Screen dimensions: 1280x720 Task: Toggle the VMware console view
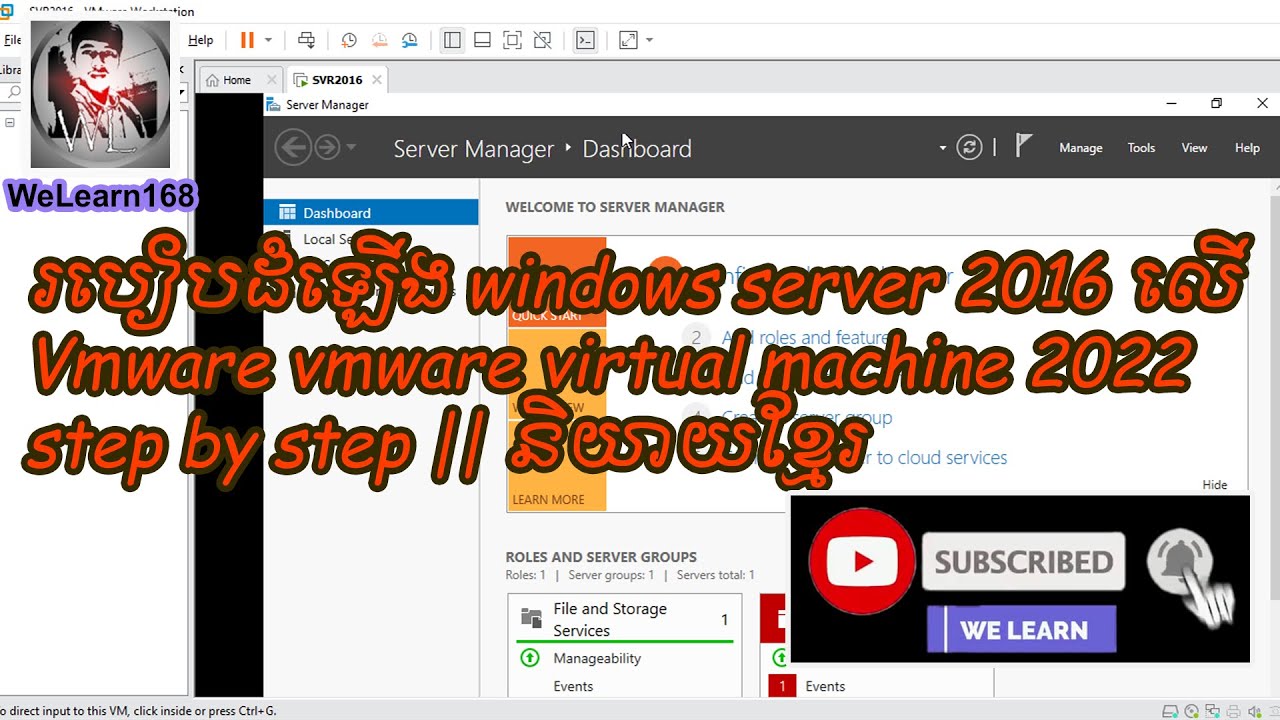coord(585,40)
